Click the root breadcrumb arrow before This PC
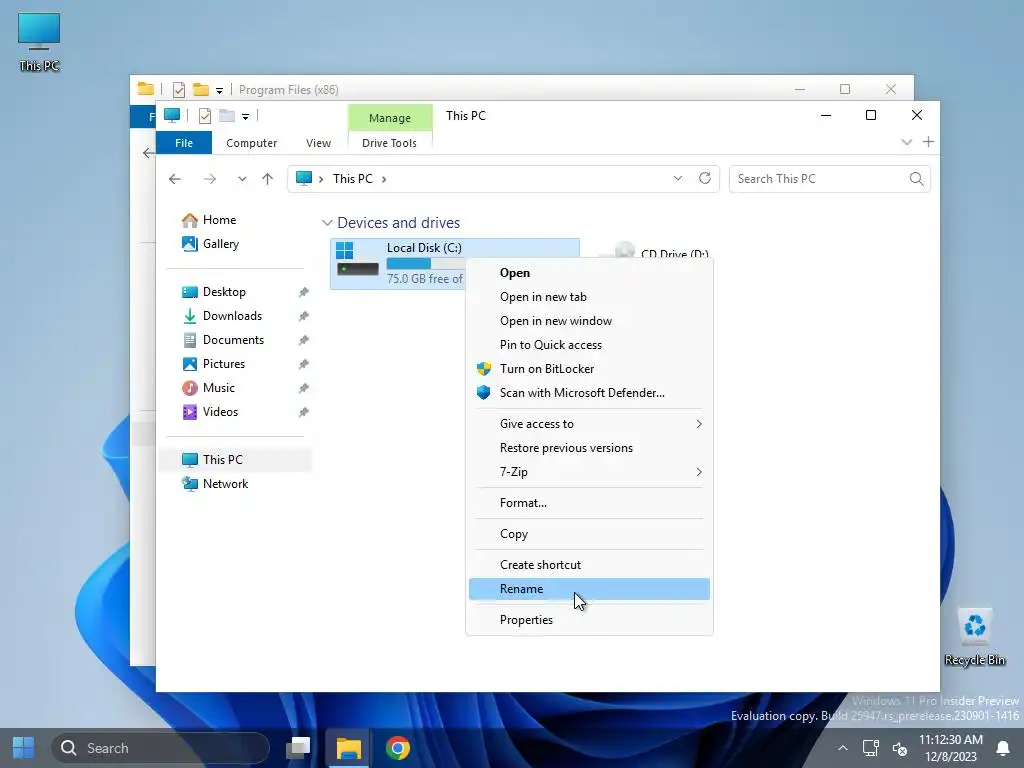This screenshot has height=768, width=1024. point(321,179)
